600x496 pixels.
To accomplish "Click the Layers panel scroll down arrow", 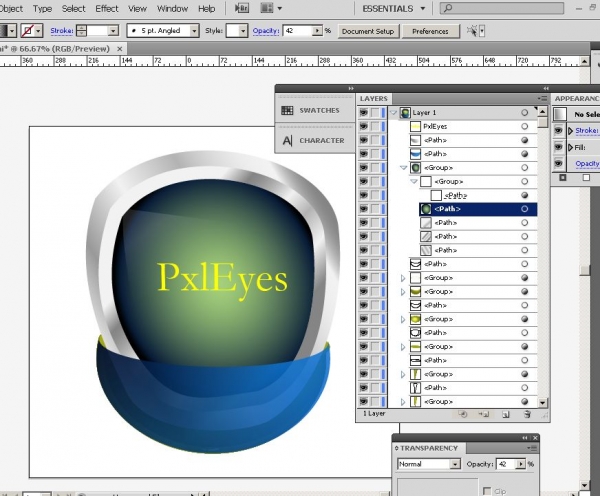I will [x=542, y=403].
